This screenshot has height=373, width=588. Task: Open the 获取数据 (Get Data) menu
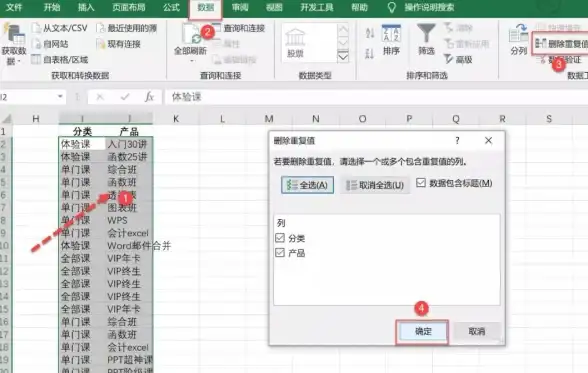(x=14, y=44)
